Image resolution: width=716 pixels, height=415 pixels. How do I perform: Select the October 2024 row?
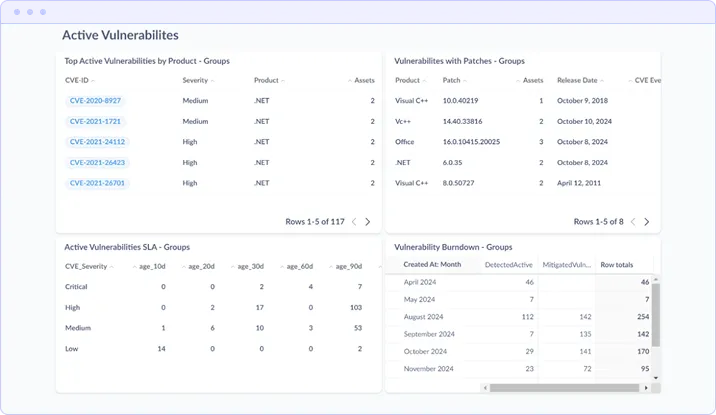click(519, 352)
